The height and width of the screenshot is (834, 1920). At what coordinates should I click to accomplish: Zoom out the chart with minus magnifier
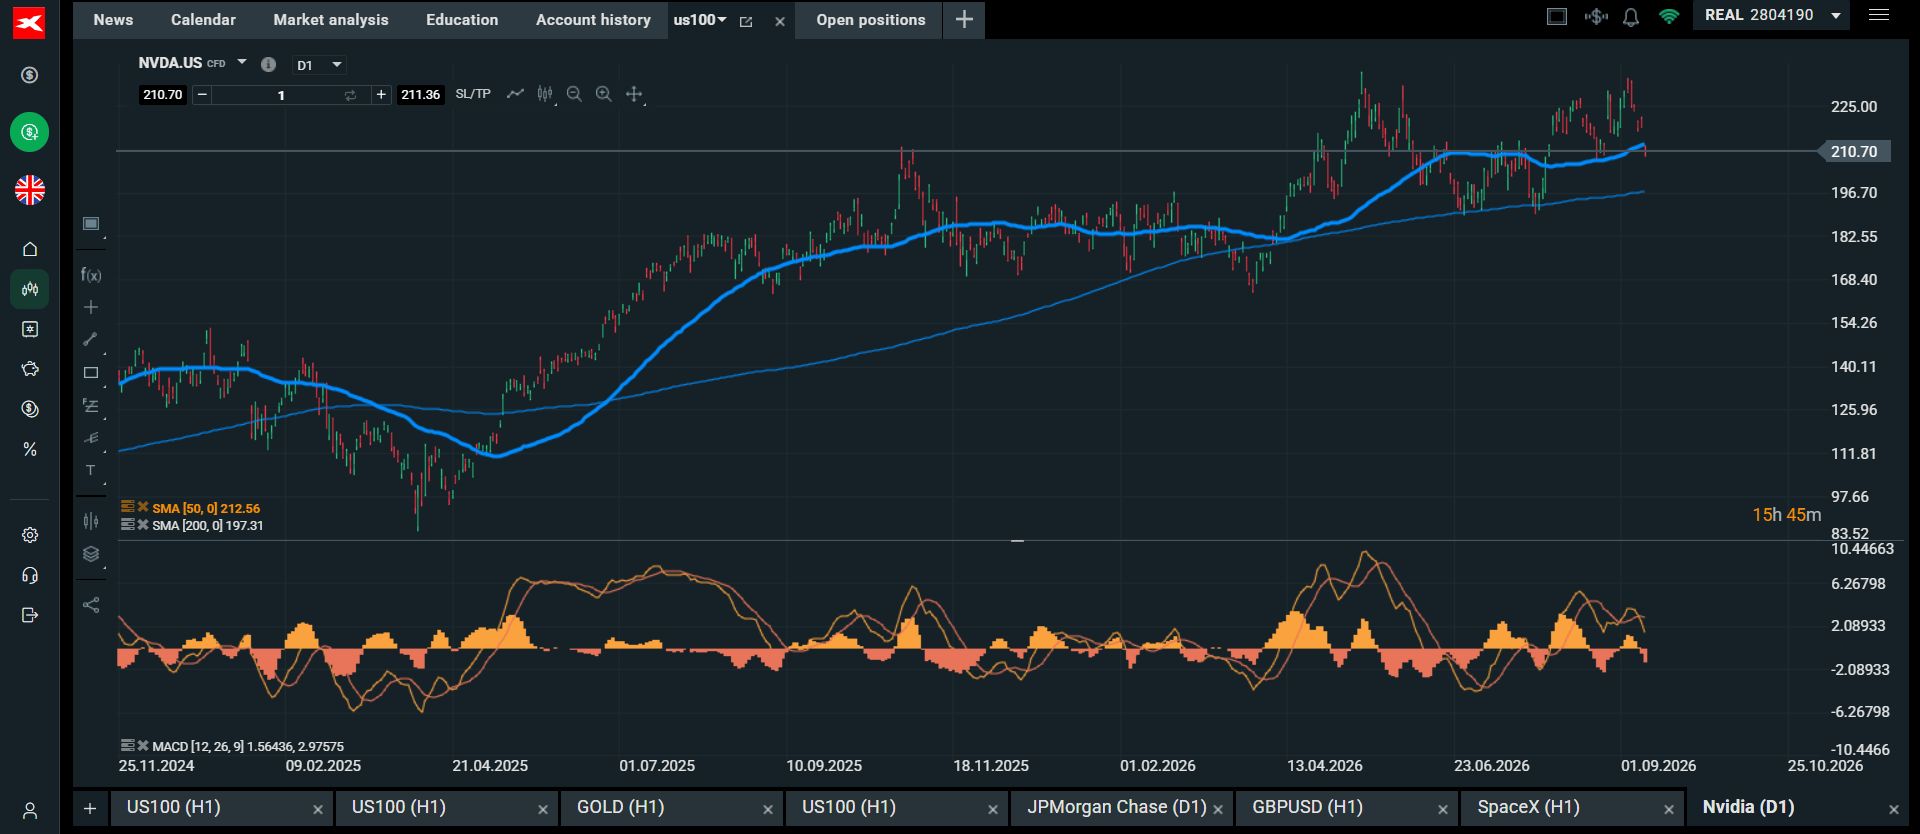[574, 94]
